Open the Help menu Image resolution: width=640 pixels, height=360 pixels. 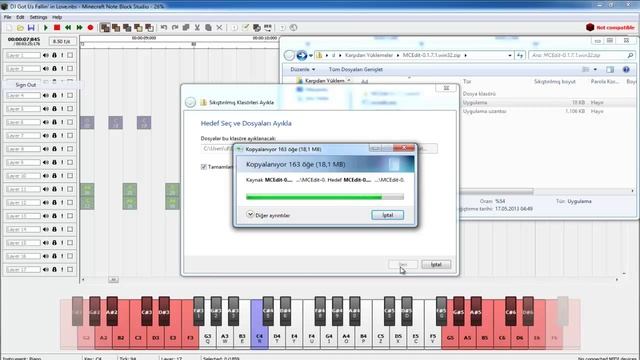(57, 17)
